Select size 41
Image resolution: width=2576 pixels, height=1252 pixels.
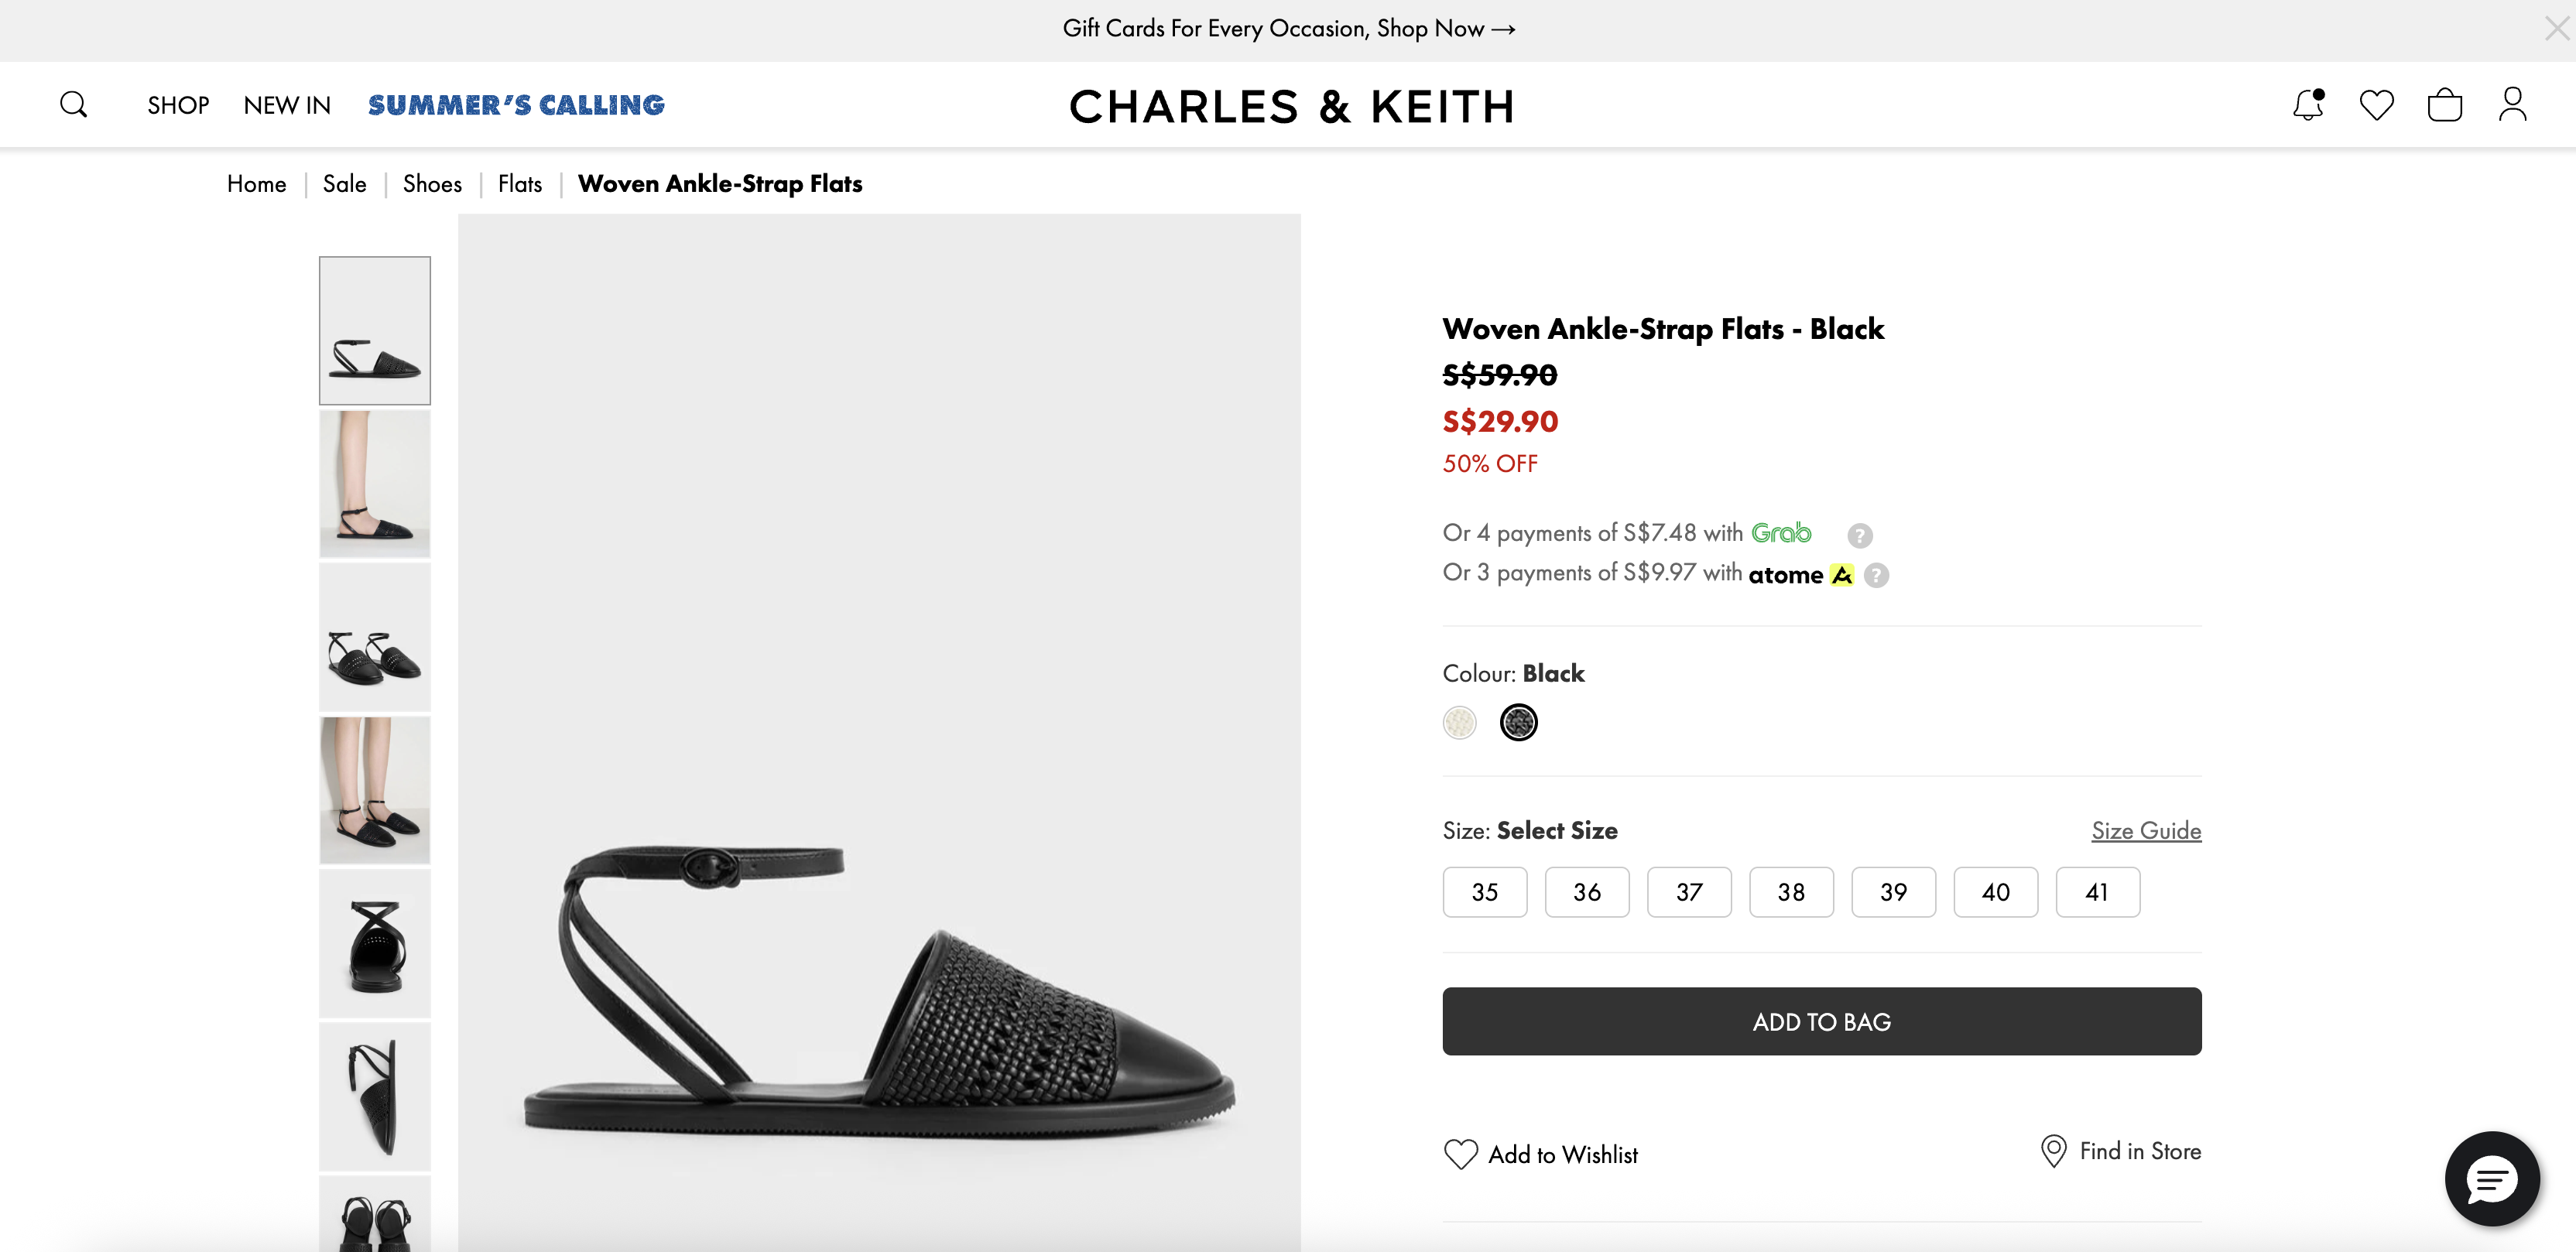(2097, 892)
